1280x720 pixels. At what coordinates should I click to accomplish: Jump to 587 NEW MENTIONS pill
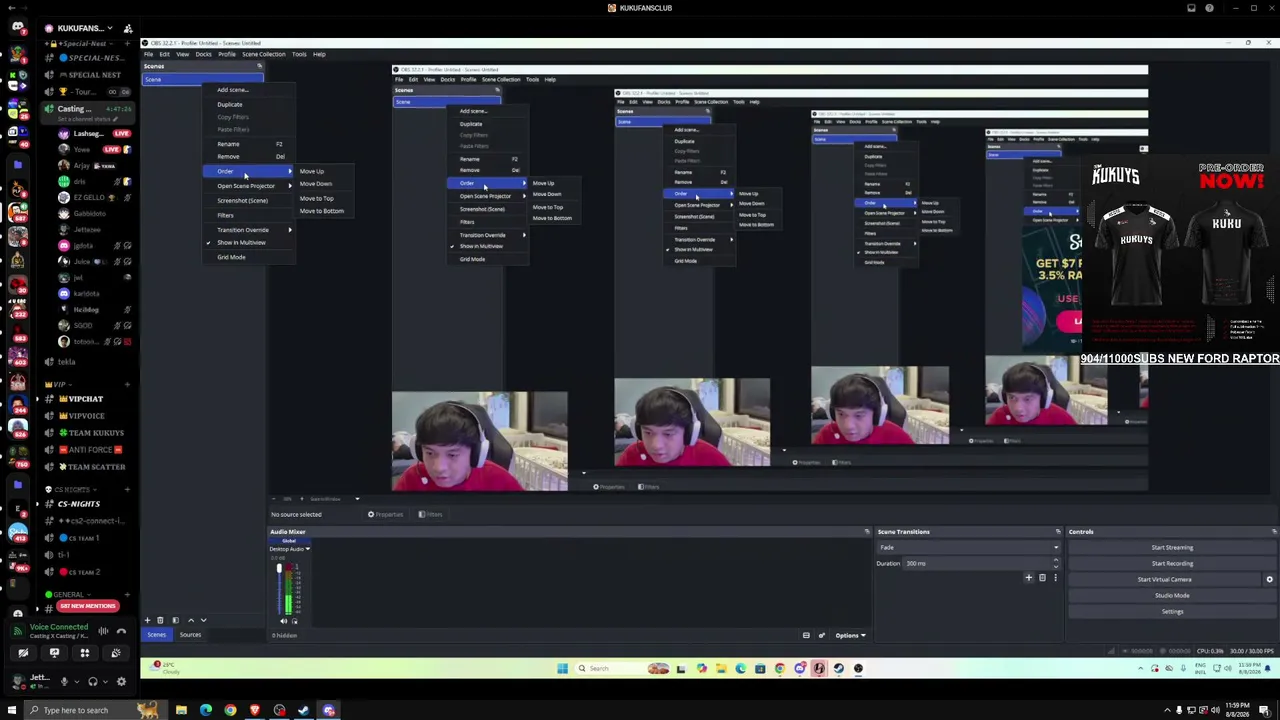click(88, 606)
